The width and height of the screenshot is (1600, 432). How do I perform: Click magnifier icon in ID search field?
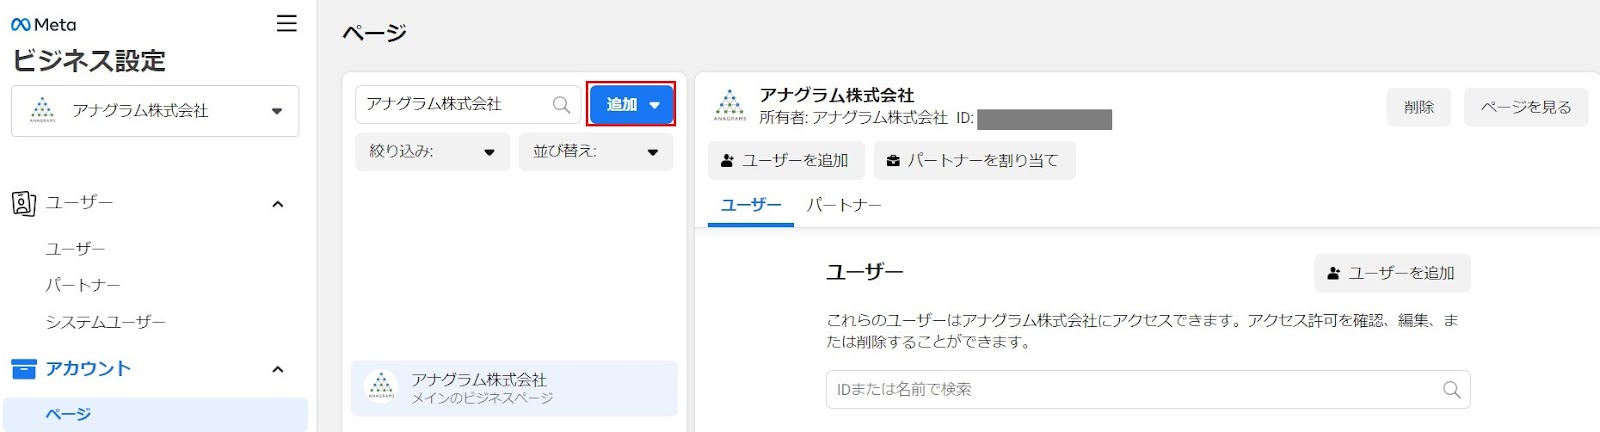[1451, 389]
